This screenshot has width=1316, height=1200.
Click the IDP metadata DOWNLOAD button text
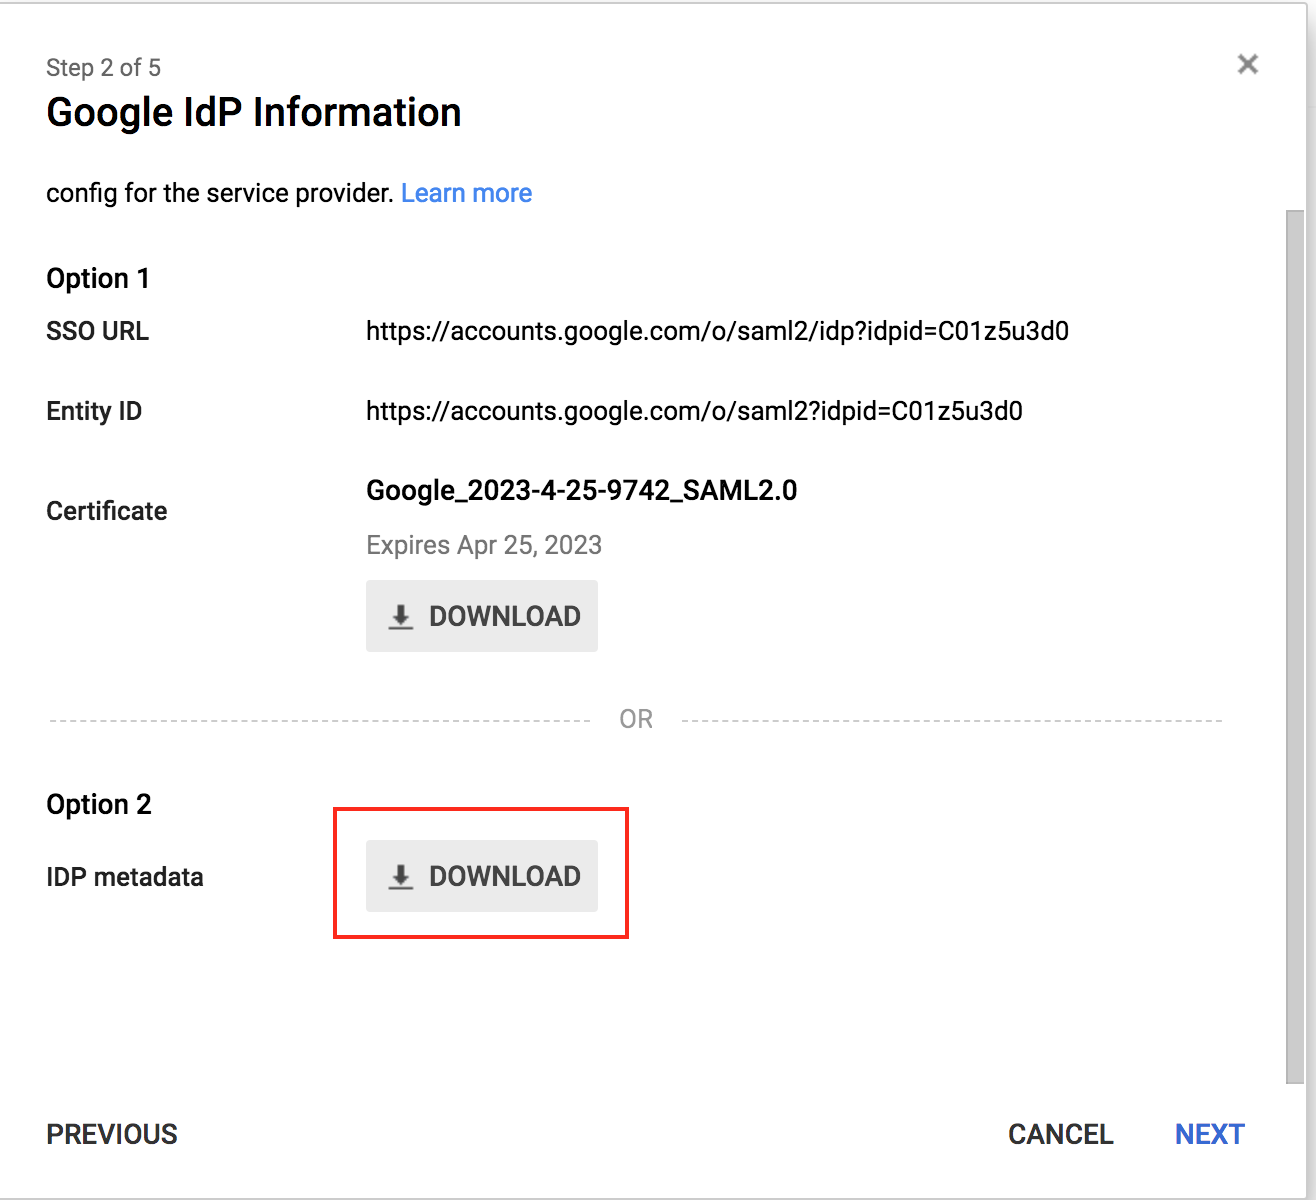pyautogui.click(x=504, y=876)
